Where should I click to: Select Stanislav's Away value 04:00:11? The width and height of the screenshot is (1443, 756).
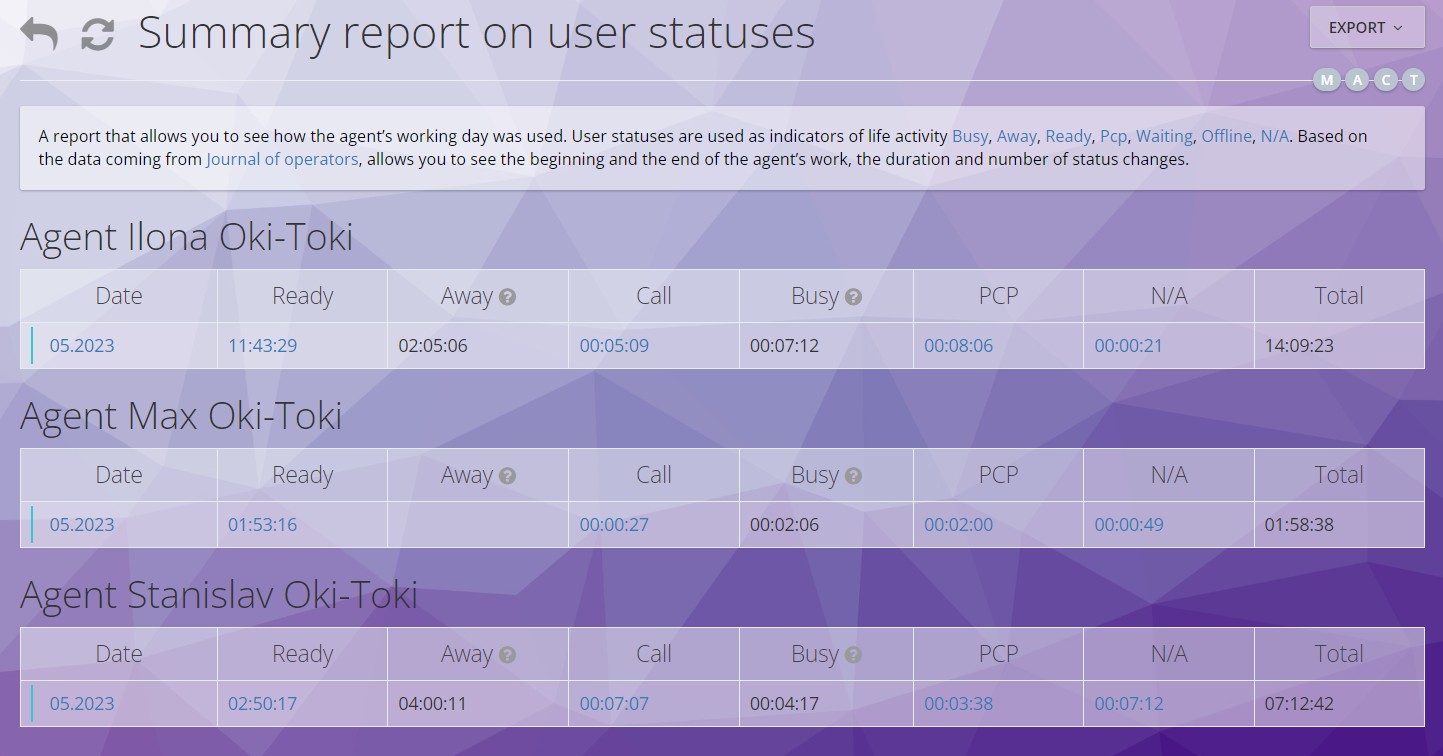click(433, 704)
